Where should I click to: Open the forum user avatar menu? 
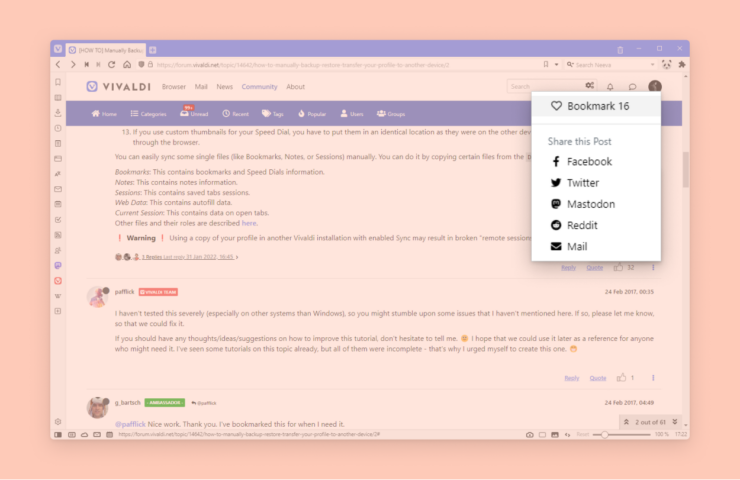[x=655, y=86]
